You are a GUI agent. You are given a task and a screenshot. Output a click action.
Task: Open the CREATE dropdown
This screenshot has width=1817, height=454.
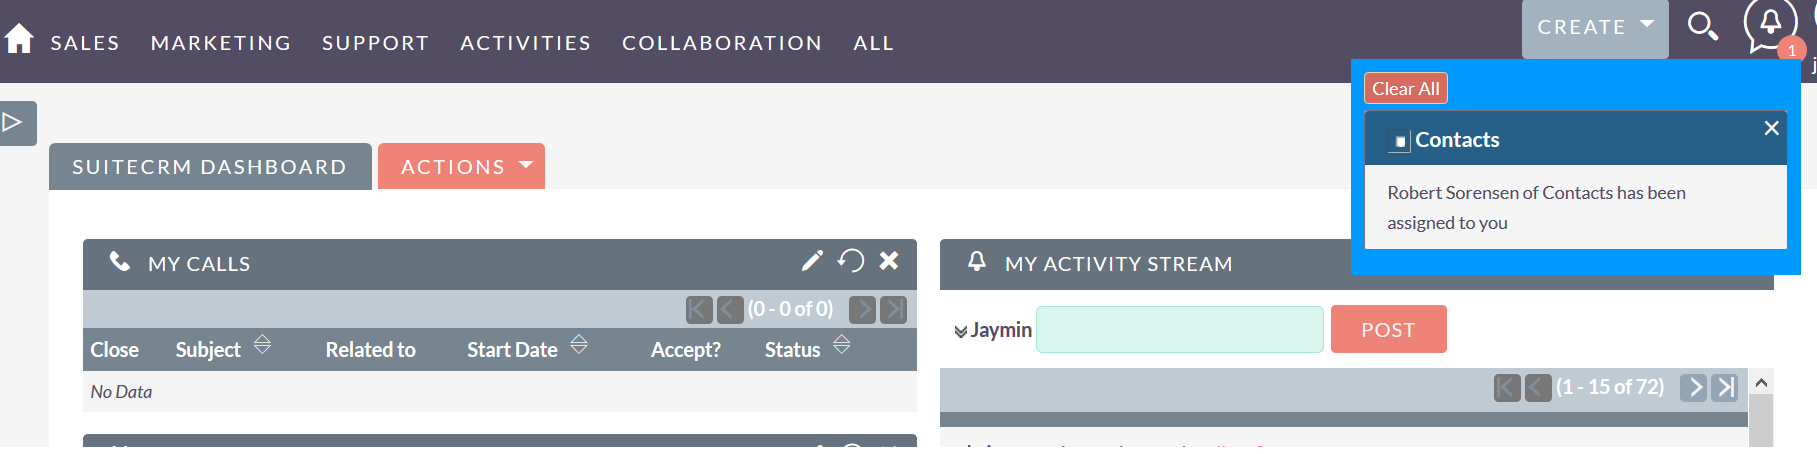coord(1595,28)
